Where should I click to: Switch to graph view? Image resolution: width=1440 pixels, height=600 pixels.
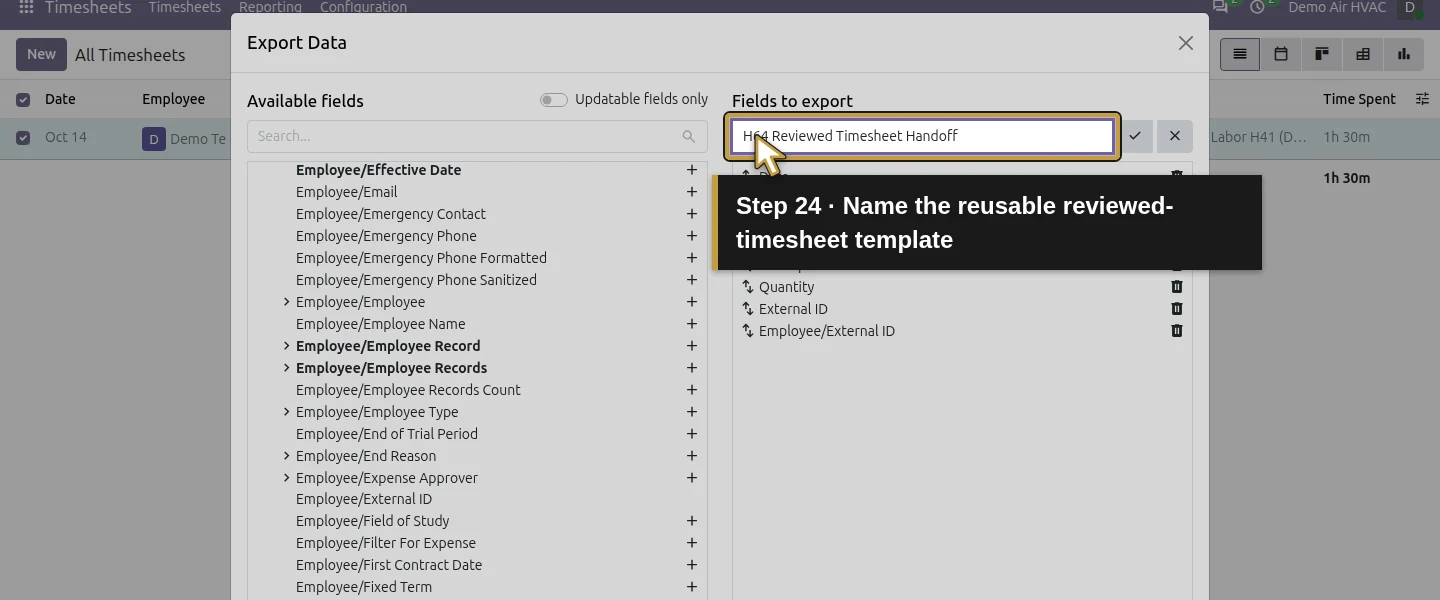tap(1404, 54)
